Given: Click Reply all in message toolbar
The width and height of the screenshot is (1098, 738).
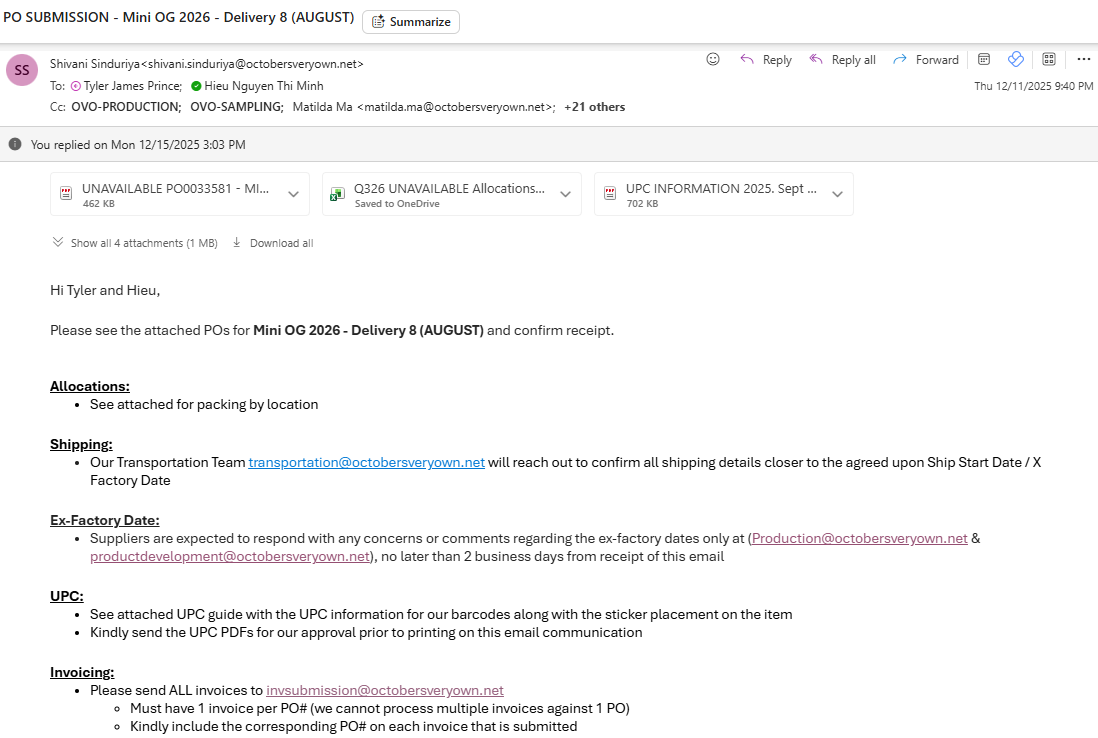Looking at the screenshot, I should click(x=842, y=60).
